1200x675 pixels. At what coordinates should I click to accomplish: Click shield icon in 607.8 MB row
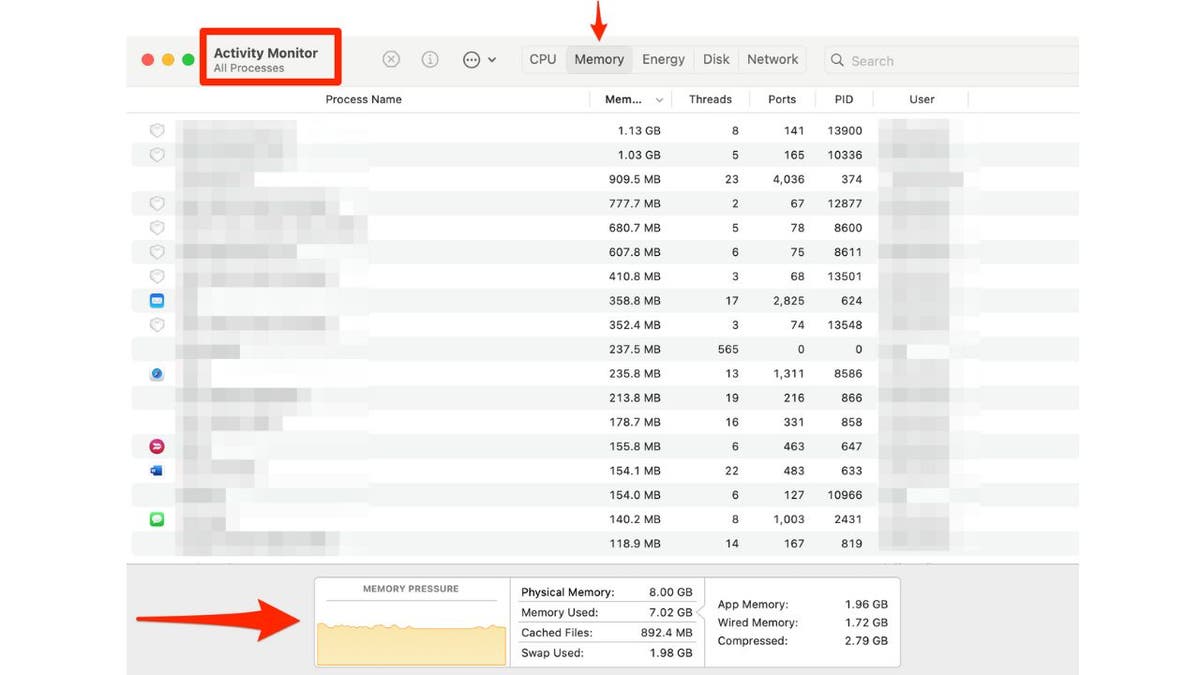(157, 252)
